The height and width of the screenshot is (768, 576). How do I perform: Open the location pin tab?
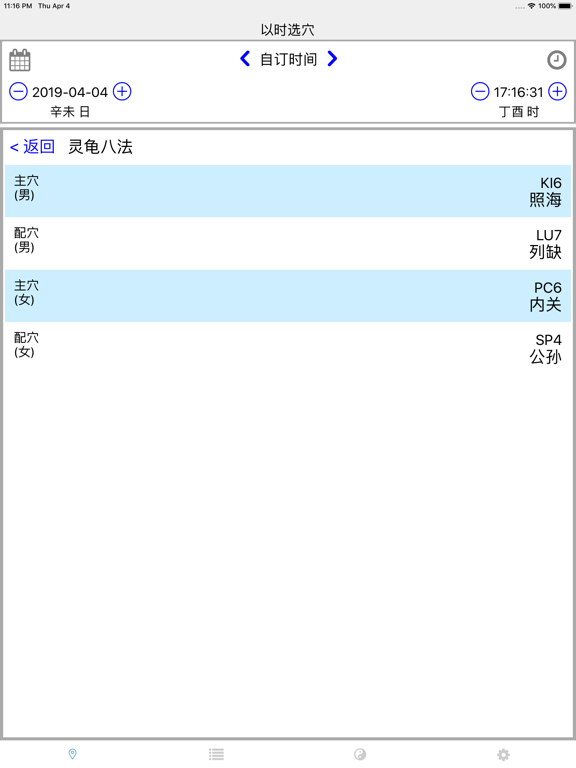[72, 754]
